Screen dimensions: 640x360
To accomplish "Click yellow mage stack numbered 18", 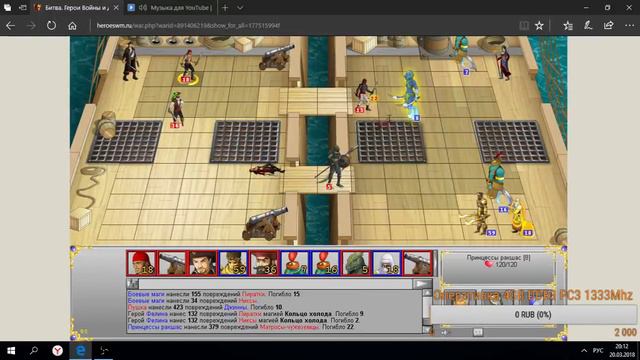I will [x=520, y=217].
